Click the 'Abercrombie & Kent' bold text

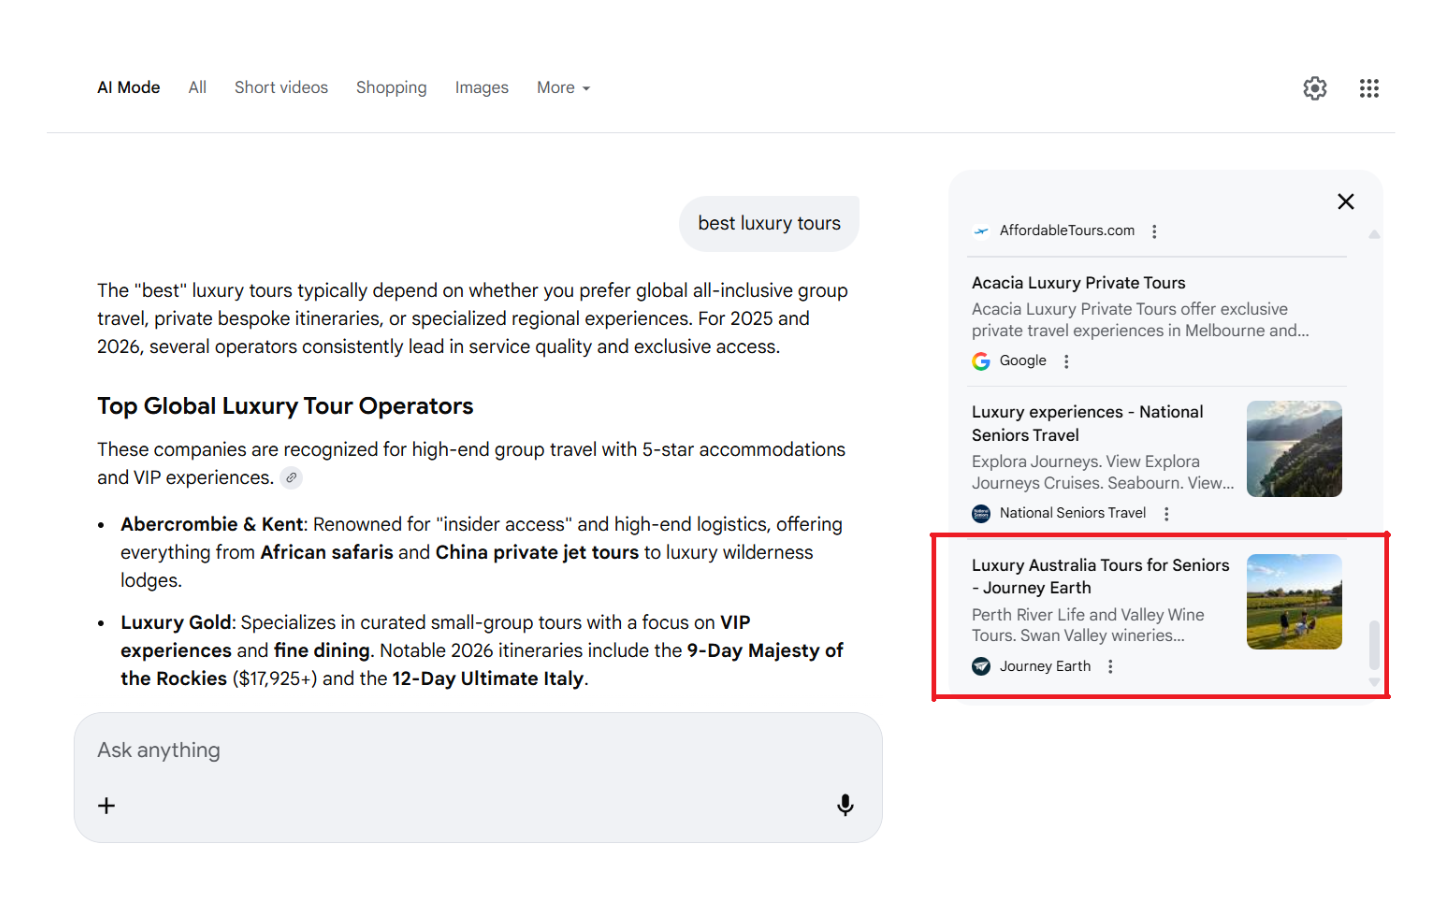coord(212,524)
